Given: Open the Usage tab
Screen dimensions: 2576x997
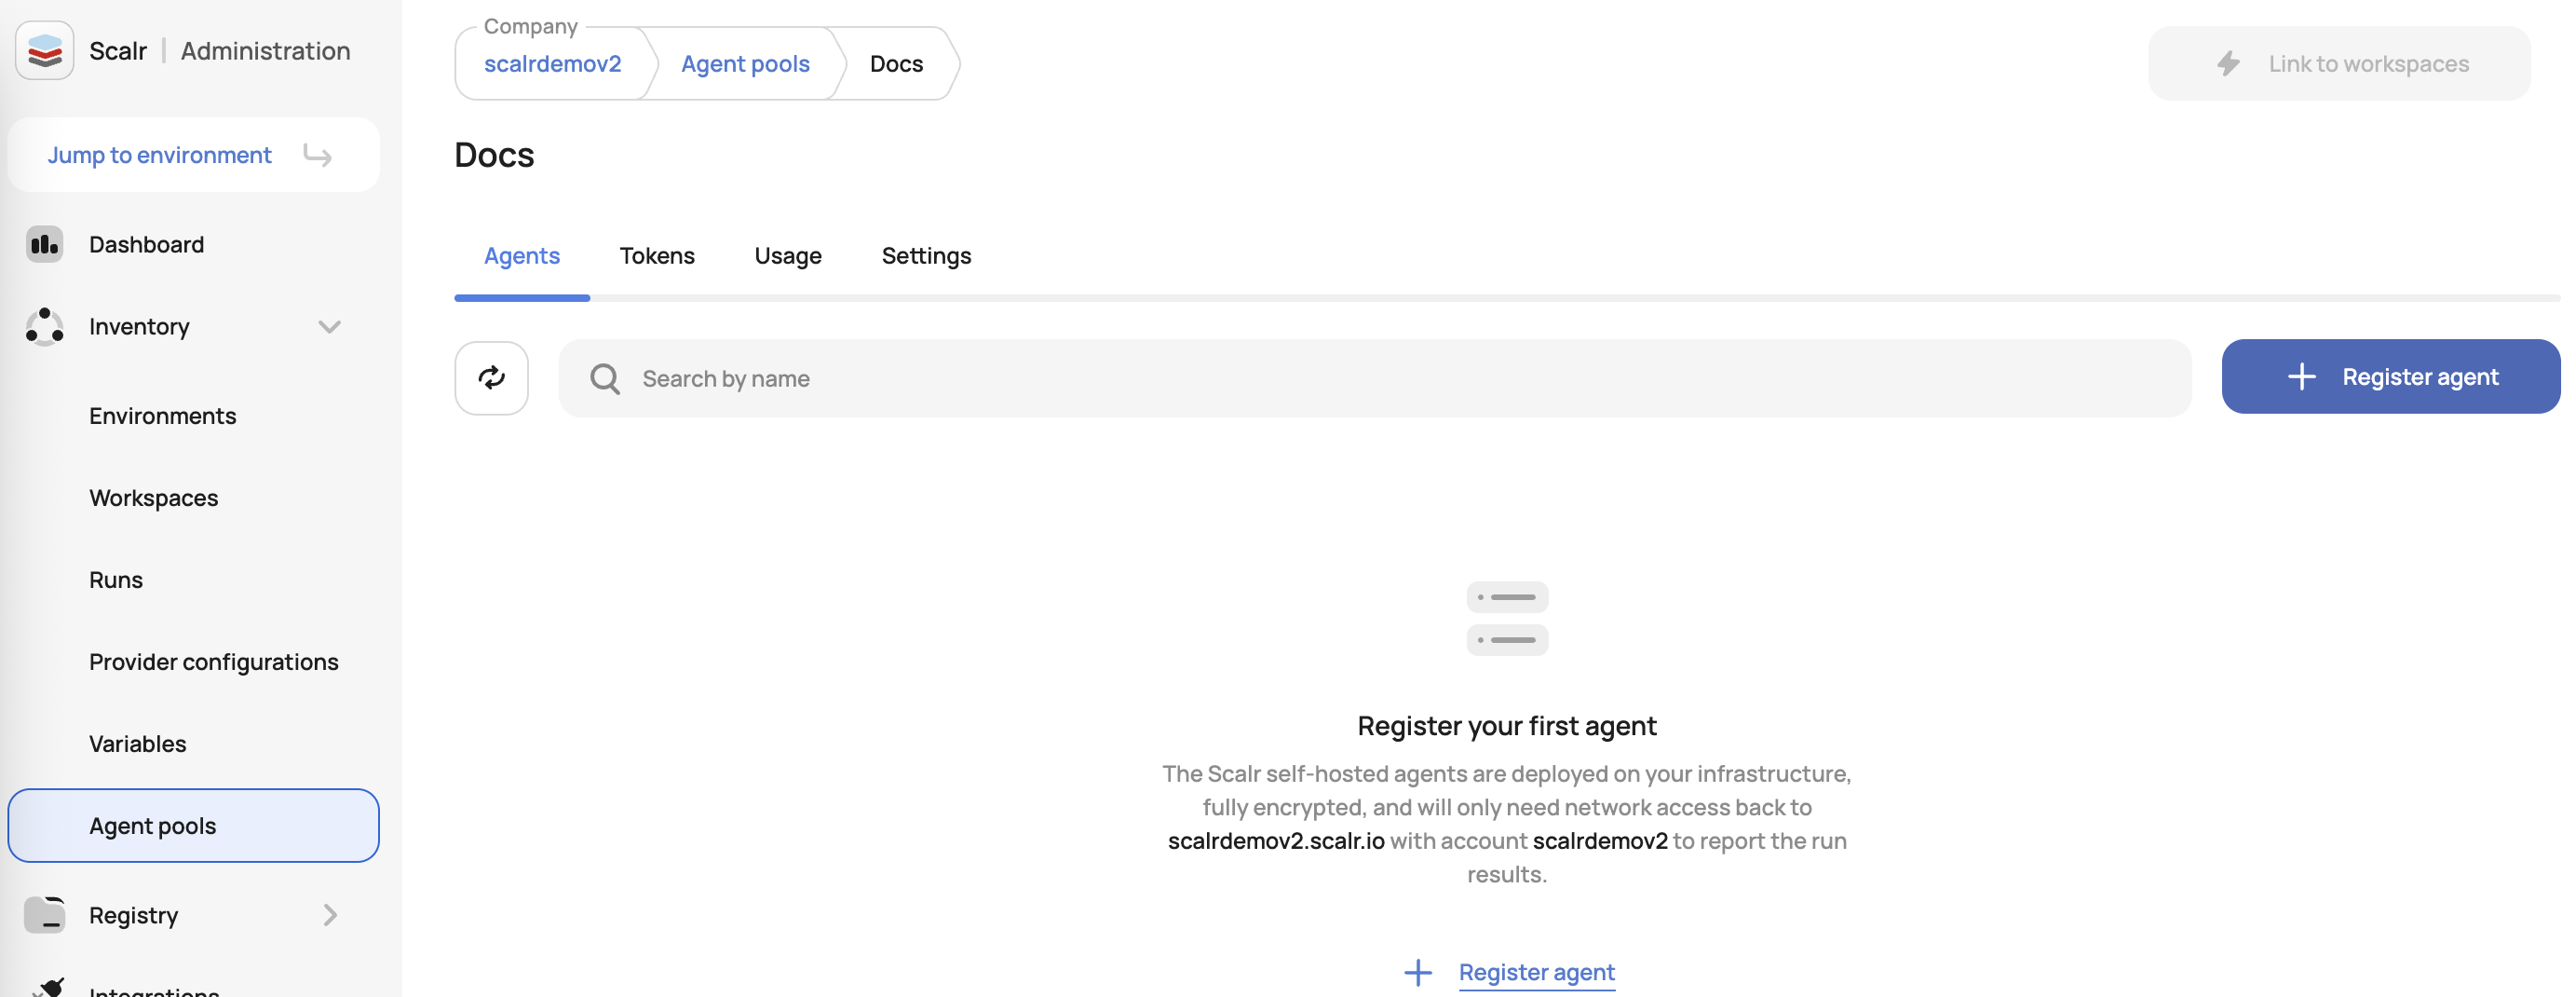Looking at the screenshot, I should [x=787, y=256].
